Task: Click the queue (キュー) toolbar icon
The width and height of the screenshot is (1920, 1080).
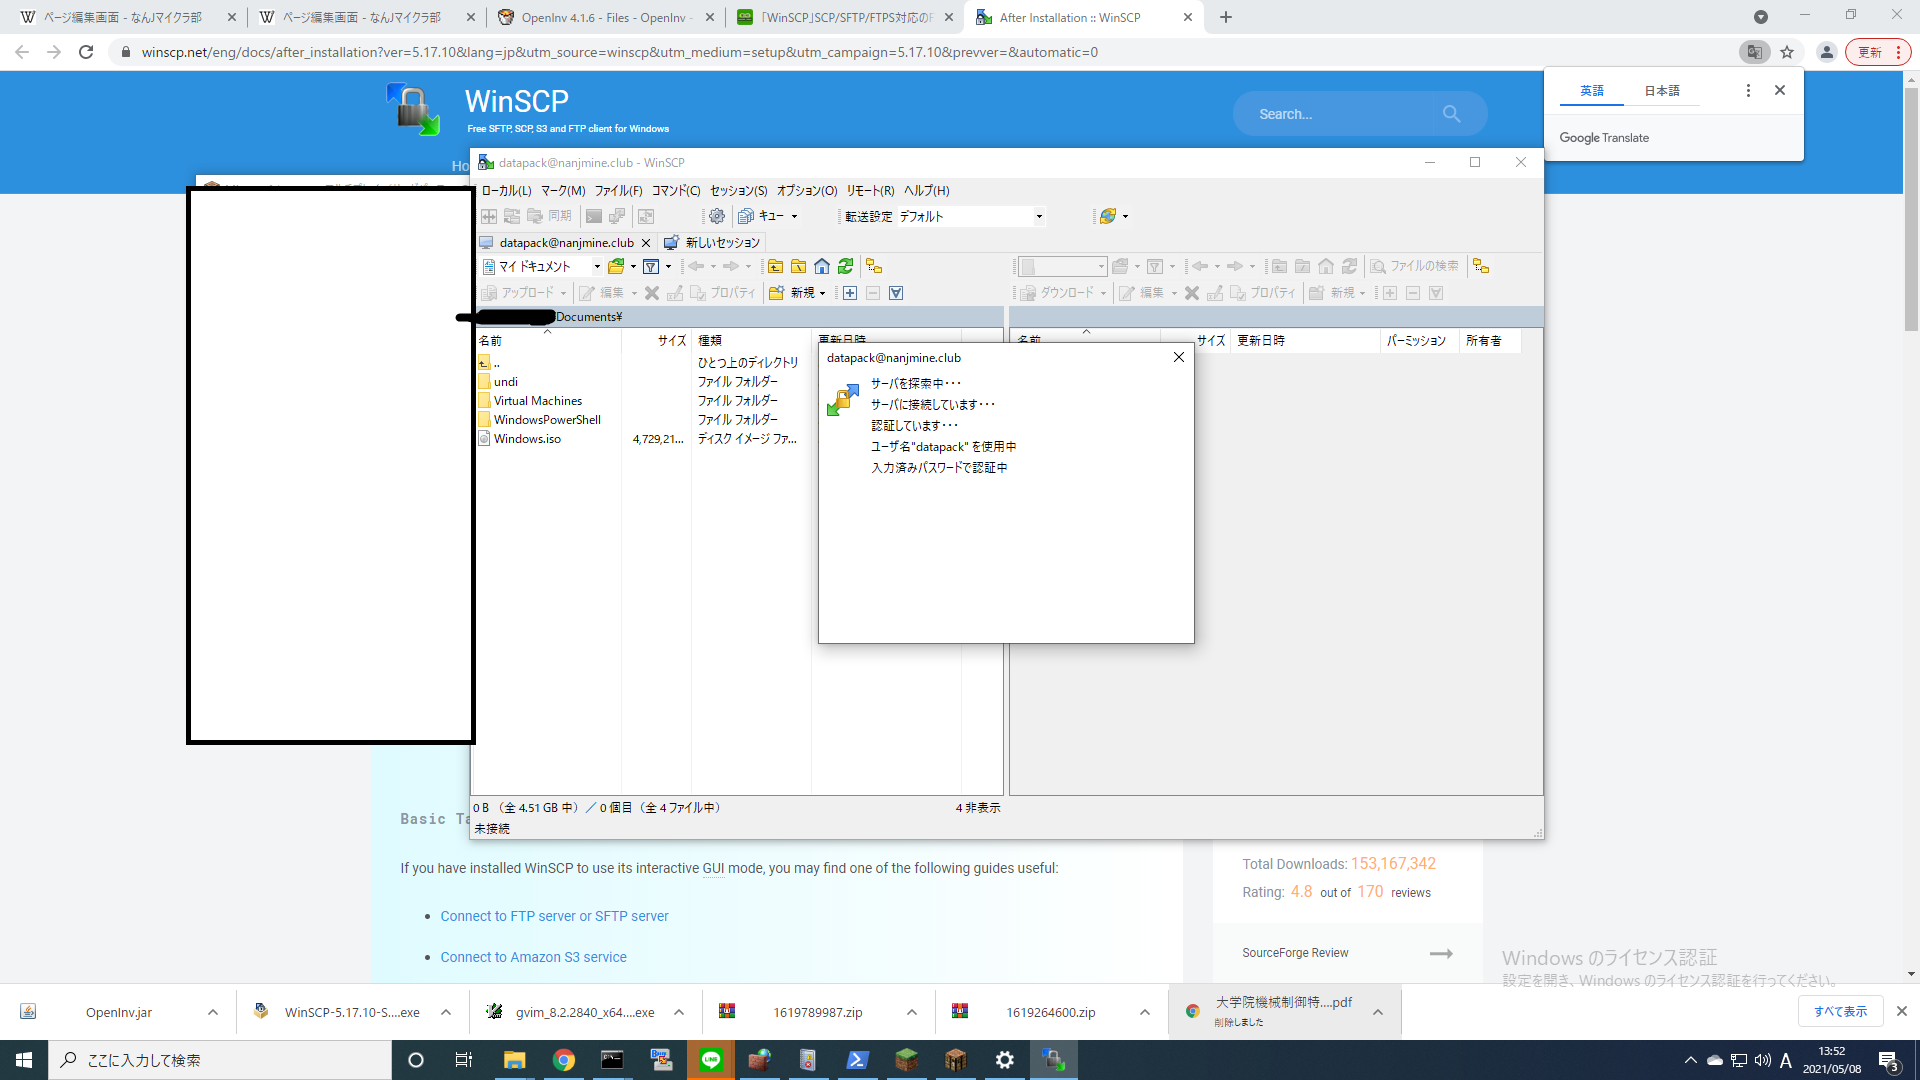Action: pos(746,216)
